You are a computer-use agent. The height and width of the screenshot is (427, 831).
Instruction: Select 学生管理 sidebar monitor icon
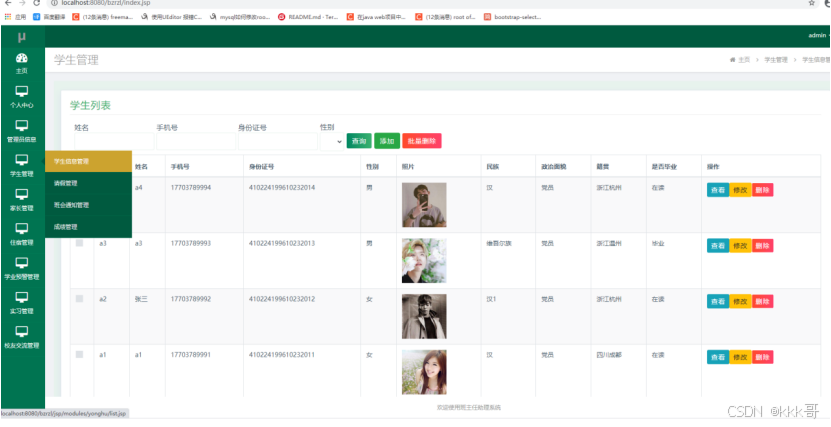tap(22, 159)
